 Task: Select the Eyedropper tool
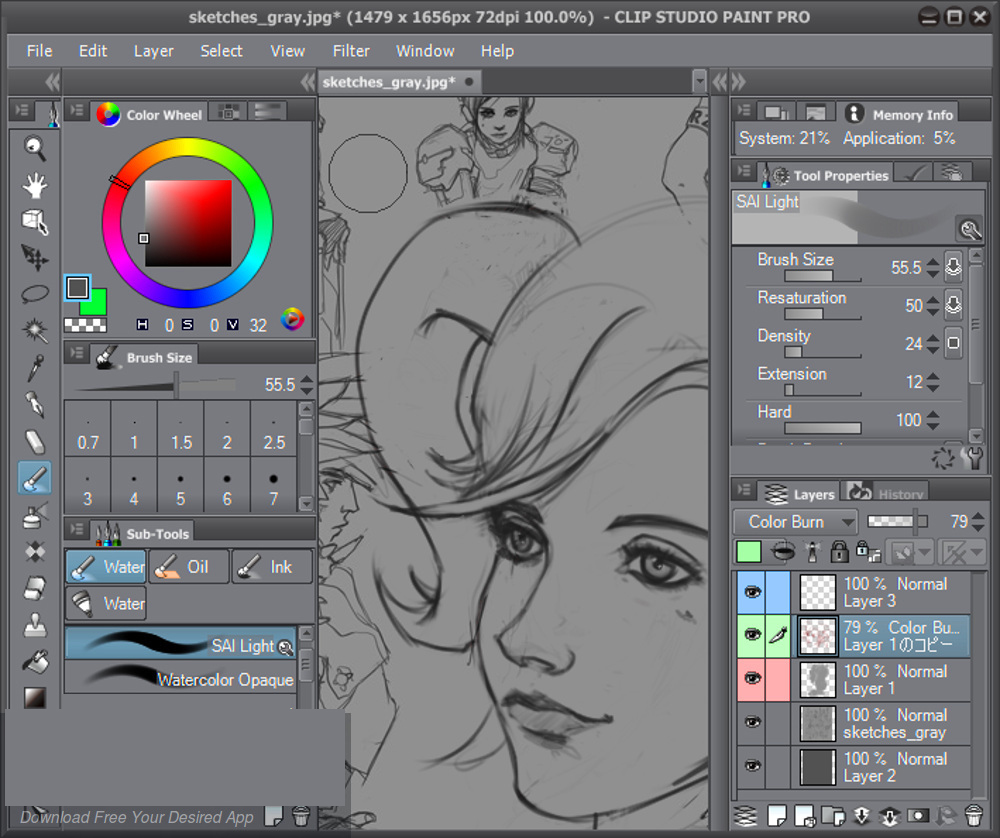[x=34, y=367]
